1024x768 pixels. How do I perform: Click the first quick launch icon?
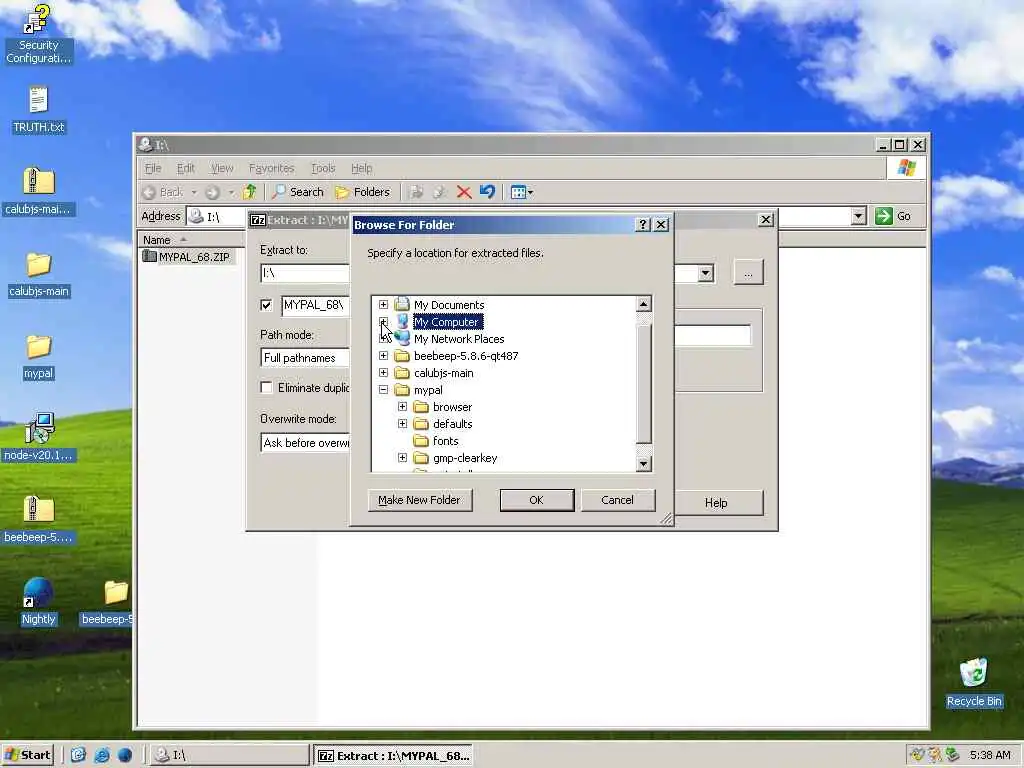(x=78, y=755)
